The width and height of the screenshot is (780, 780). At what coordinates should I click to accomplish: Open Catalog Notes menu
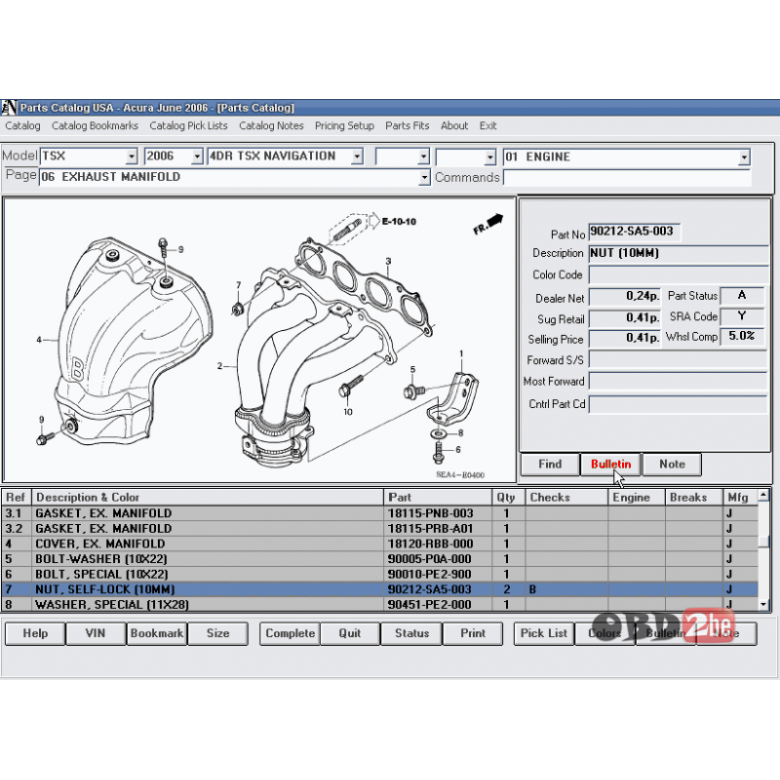271,126
